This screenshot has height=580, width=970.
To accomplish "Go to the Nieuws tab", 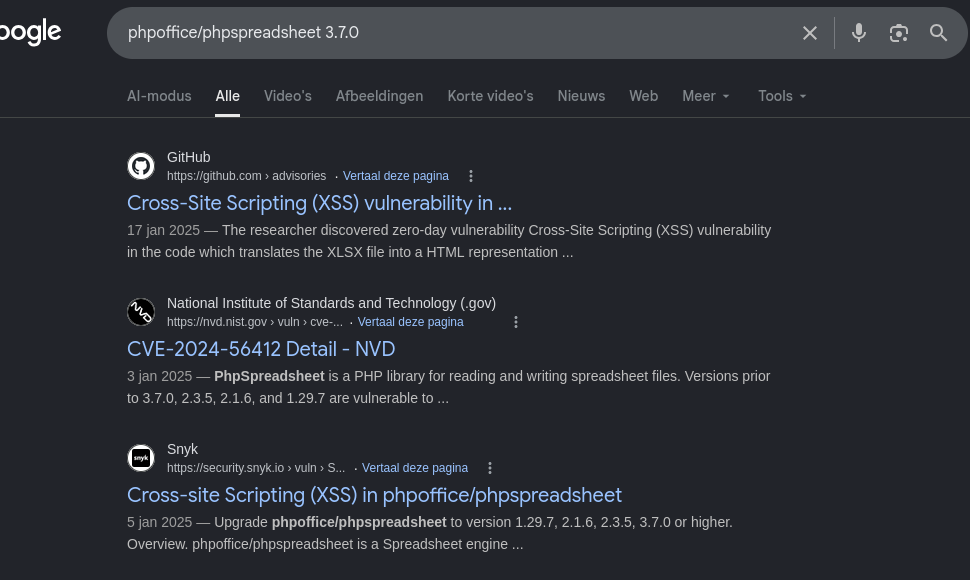I will point(581,96).
